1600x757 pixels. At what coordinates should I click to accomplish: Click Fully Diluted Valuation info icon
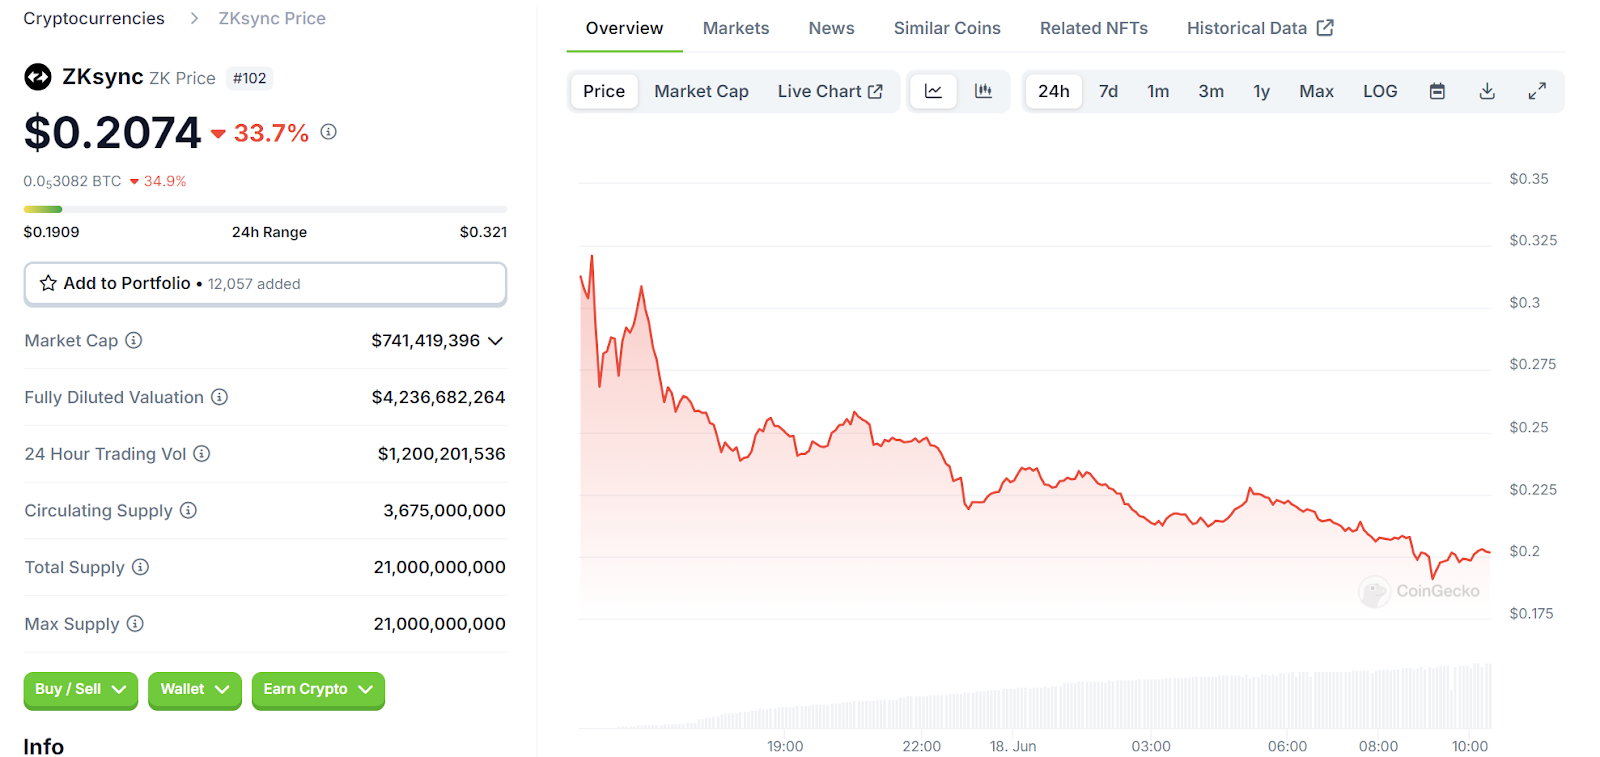tap(220, 397)
